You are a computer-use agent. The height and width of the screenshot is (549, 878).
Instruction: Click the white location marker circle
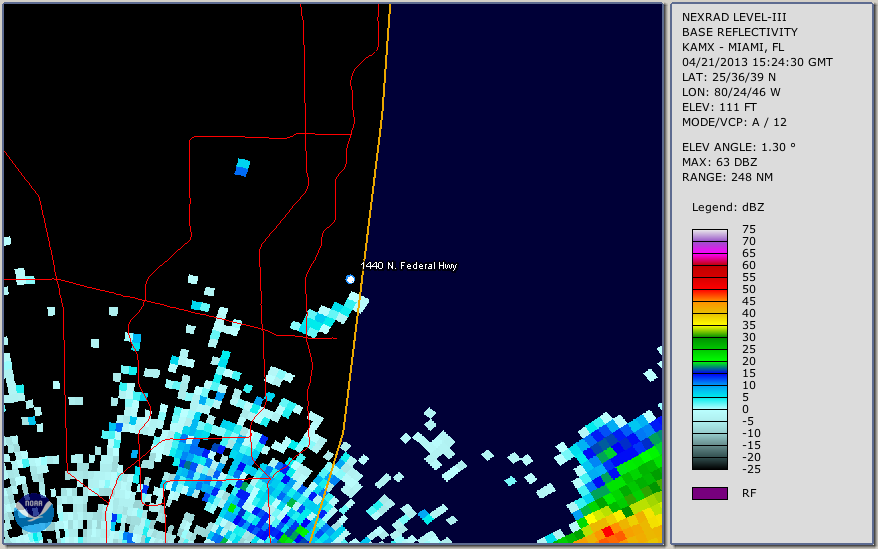tap(350, 279)
